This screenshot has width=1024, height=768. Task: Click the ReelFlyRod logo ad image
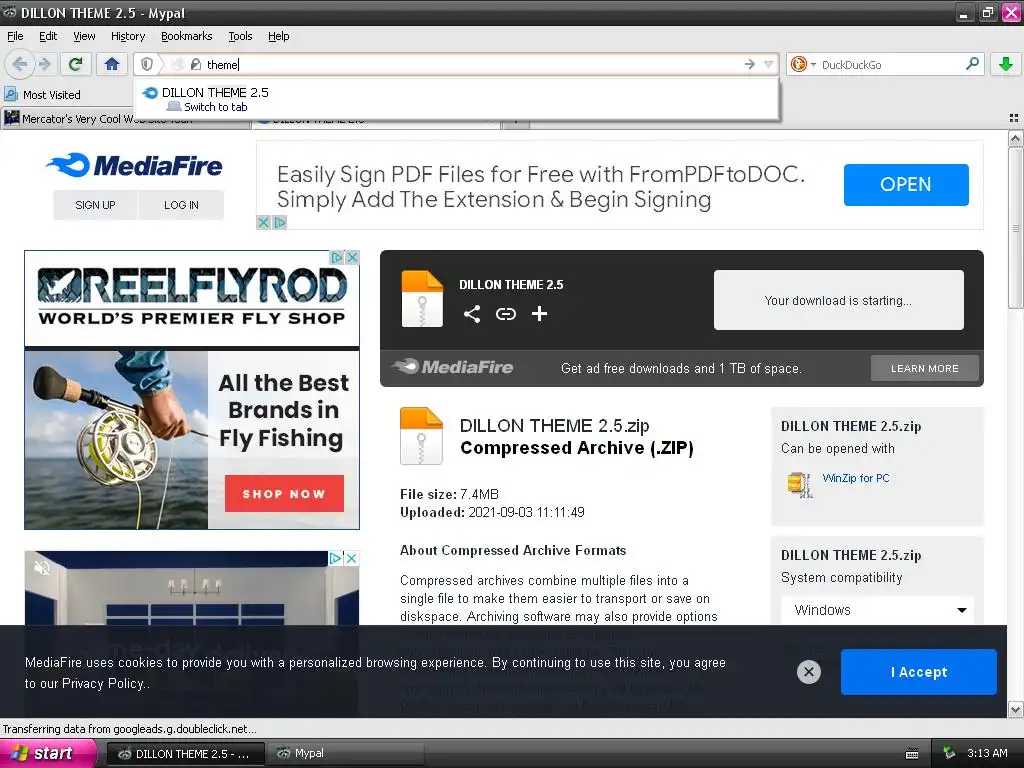pos(192,297)
